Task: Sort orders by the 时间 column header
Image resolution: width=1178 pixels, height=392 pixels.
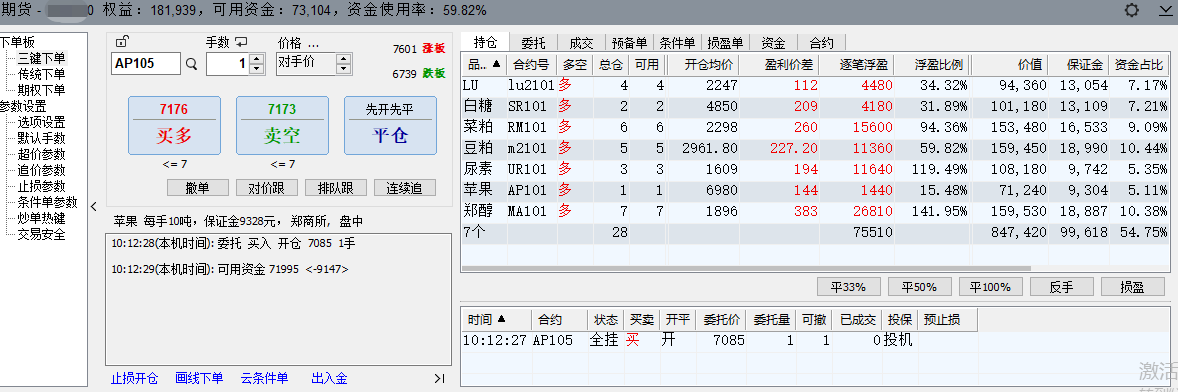Action: coord(495,320)
